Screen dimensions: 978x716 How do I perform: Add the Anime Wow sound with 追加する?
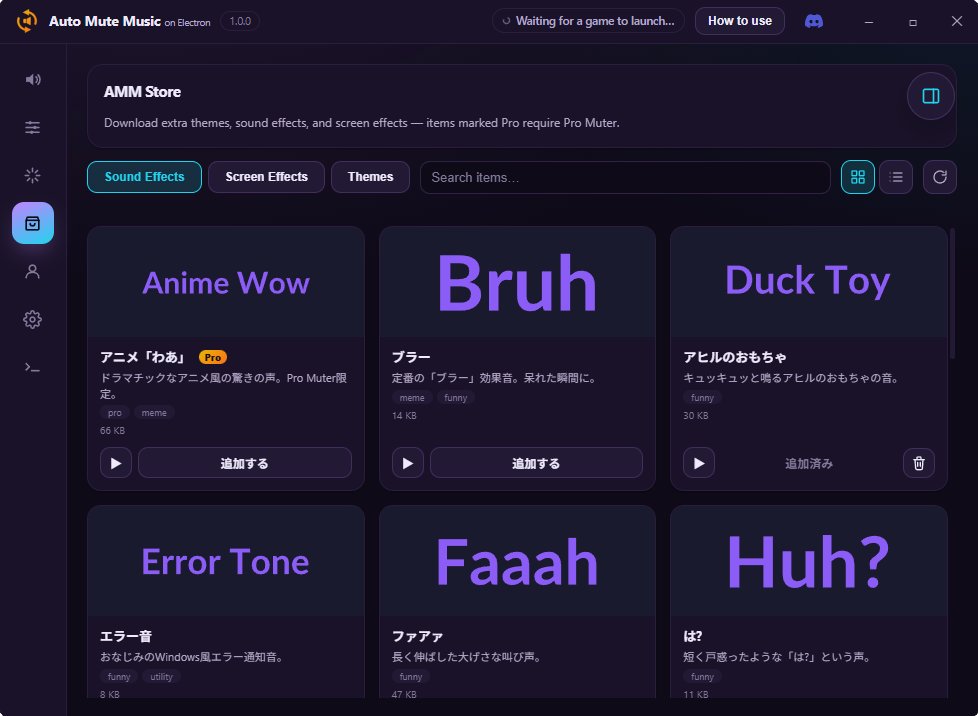tap(244, 463)
